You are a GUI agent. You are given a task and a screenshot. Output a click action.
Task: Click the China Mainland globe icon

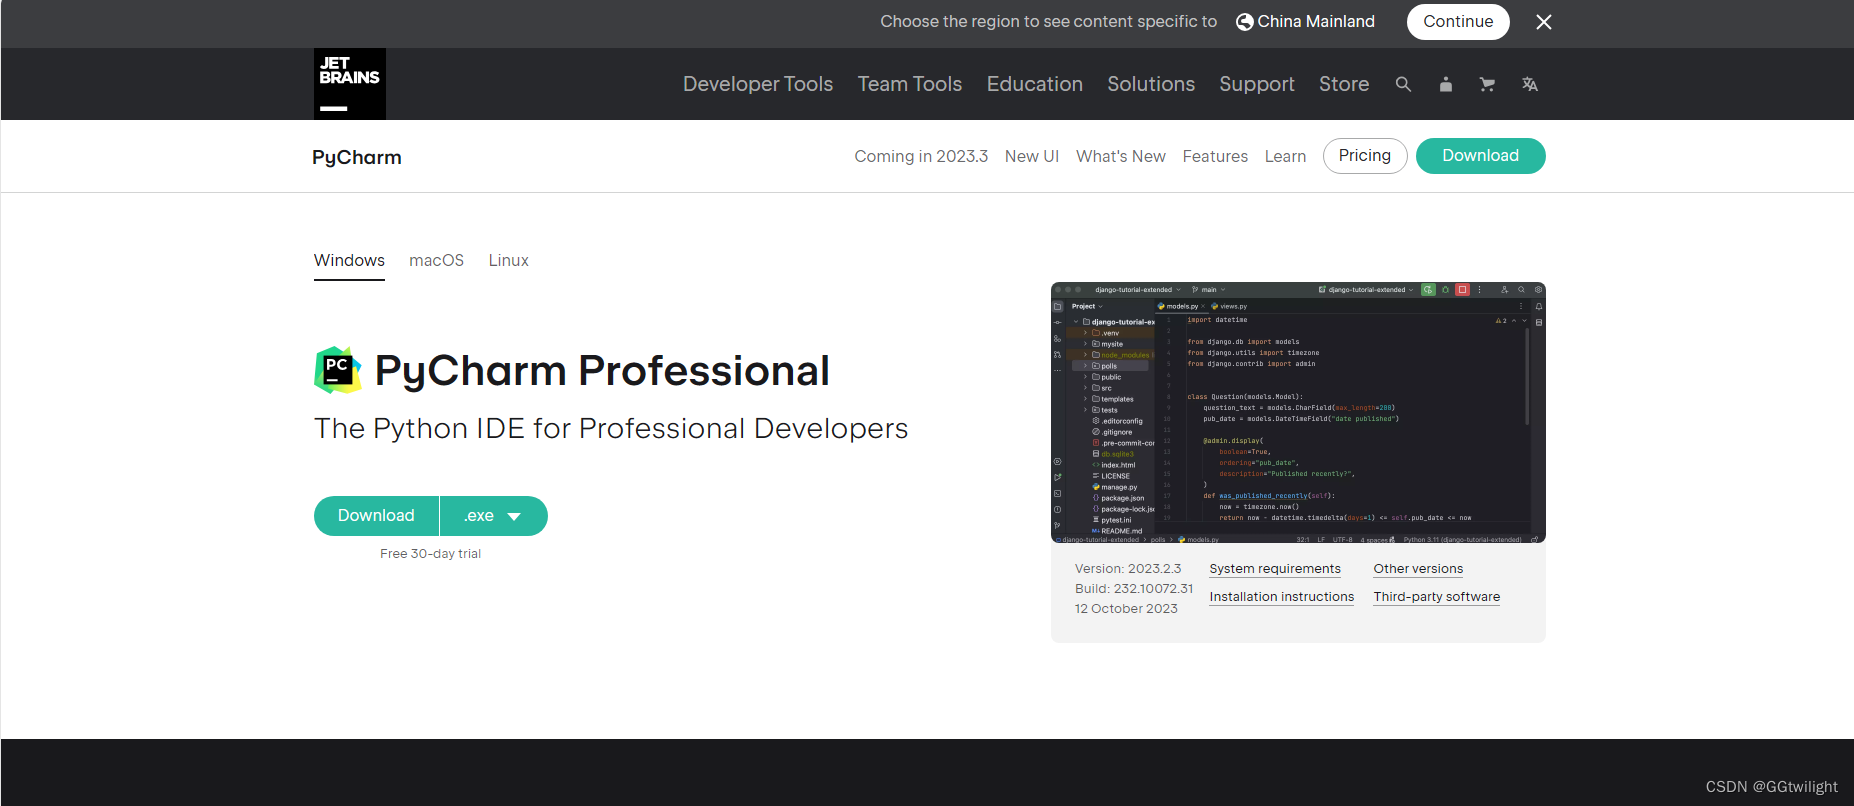click(x=1245, y=22)
